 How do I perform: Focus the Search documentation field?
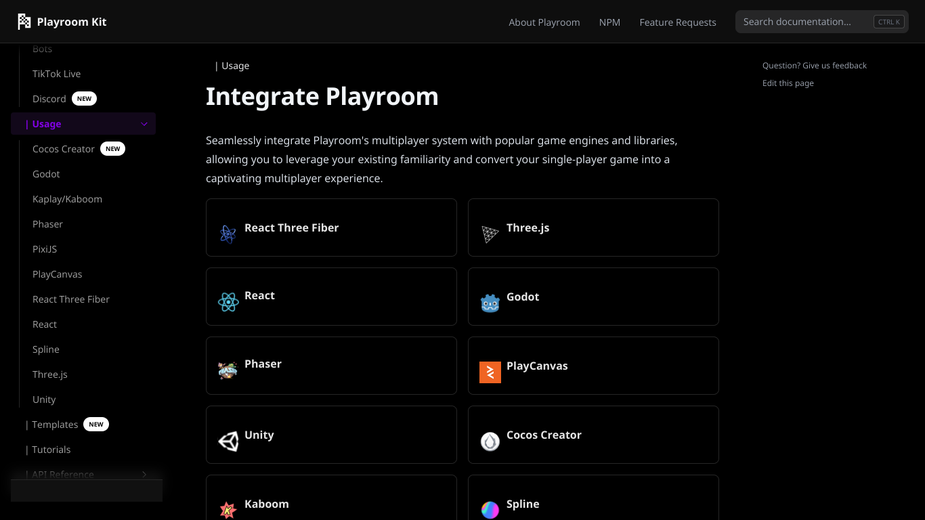click(x=821, y=22)
